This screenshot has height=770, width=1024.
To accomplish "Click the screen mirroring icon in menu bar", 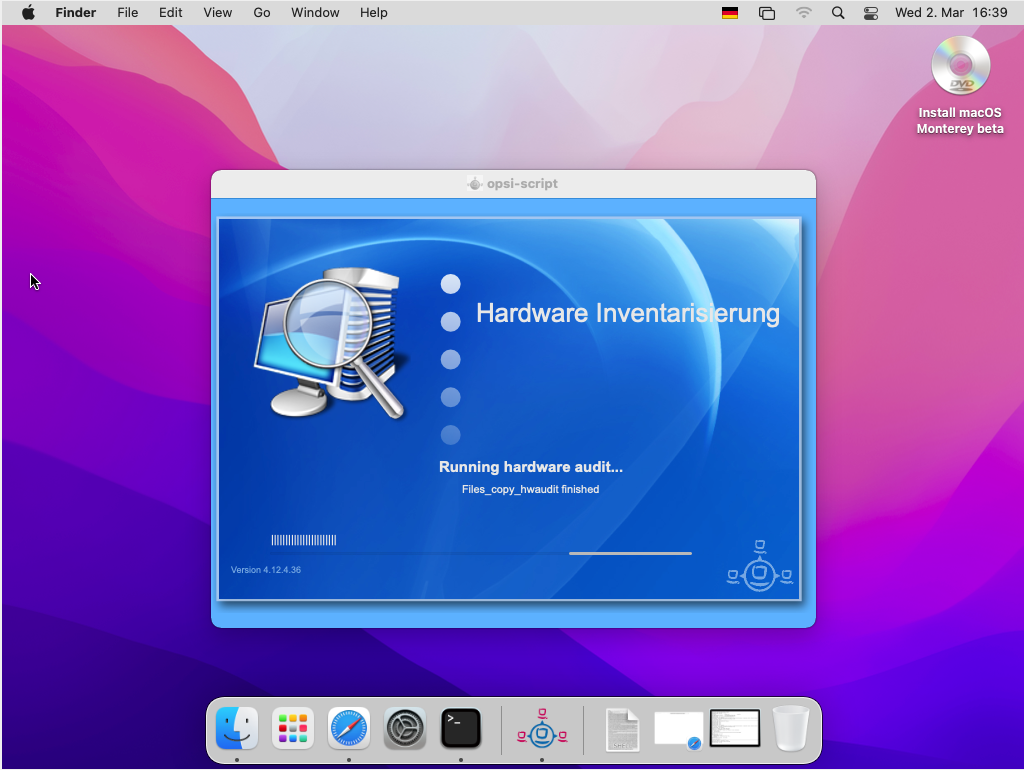I will pyautogui.click(x=767, y=13).
